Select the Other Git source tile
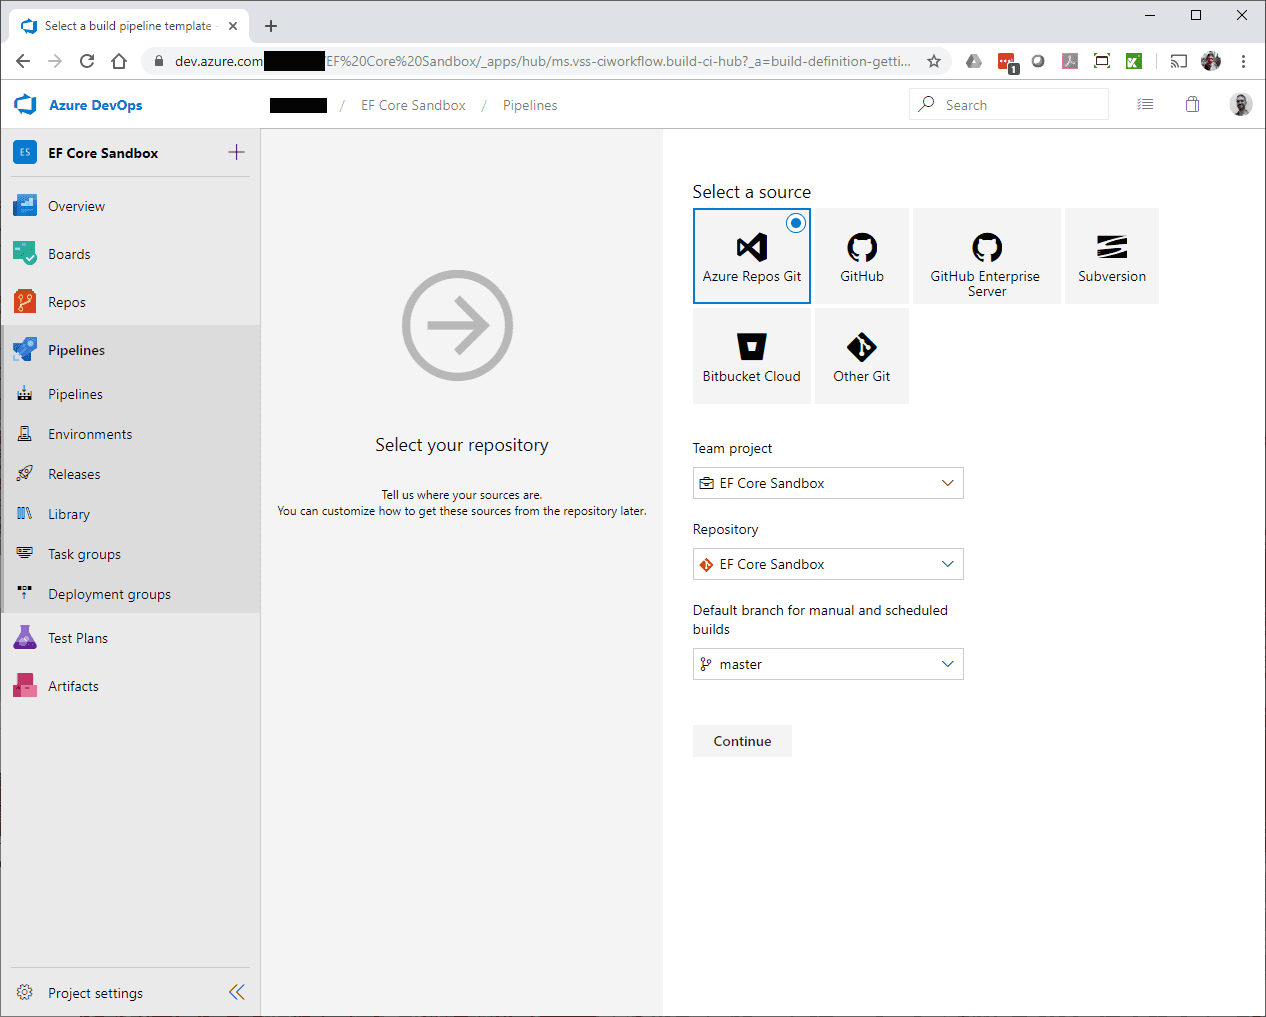Screen dimensions: 1266x1017 coord(861,356)
